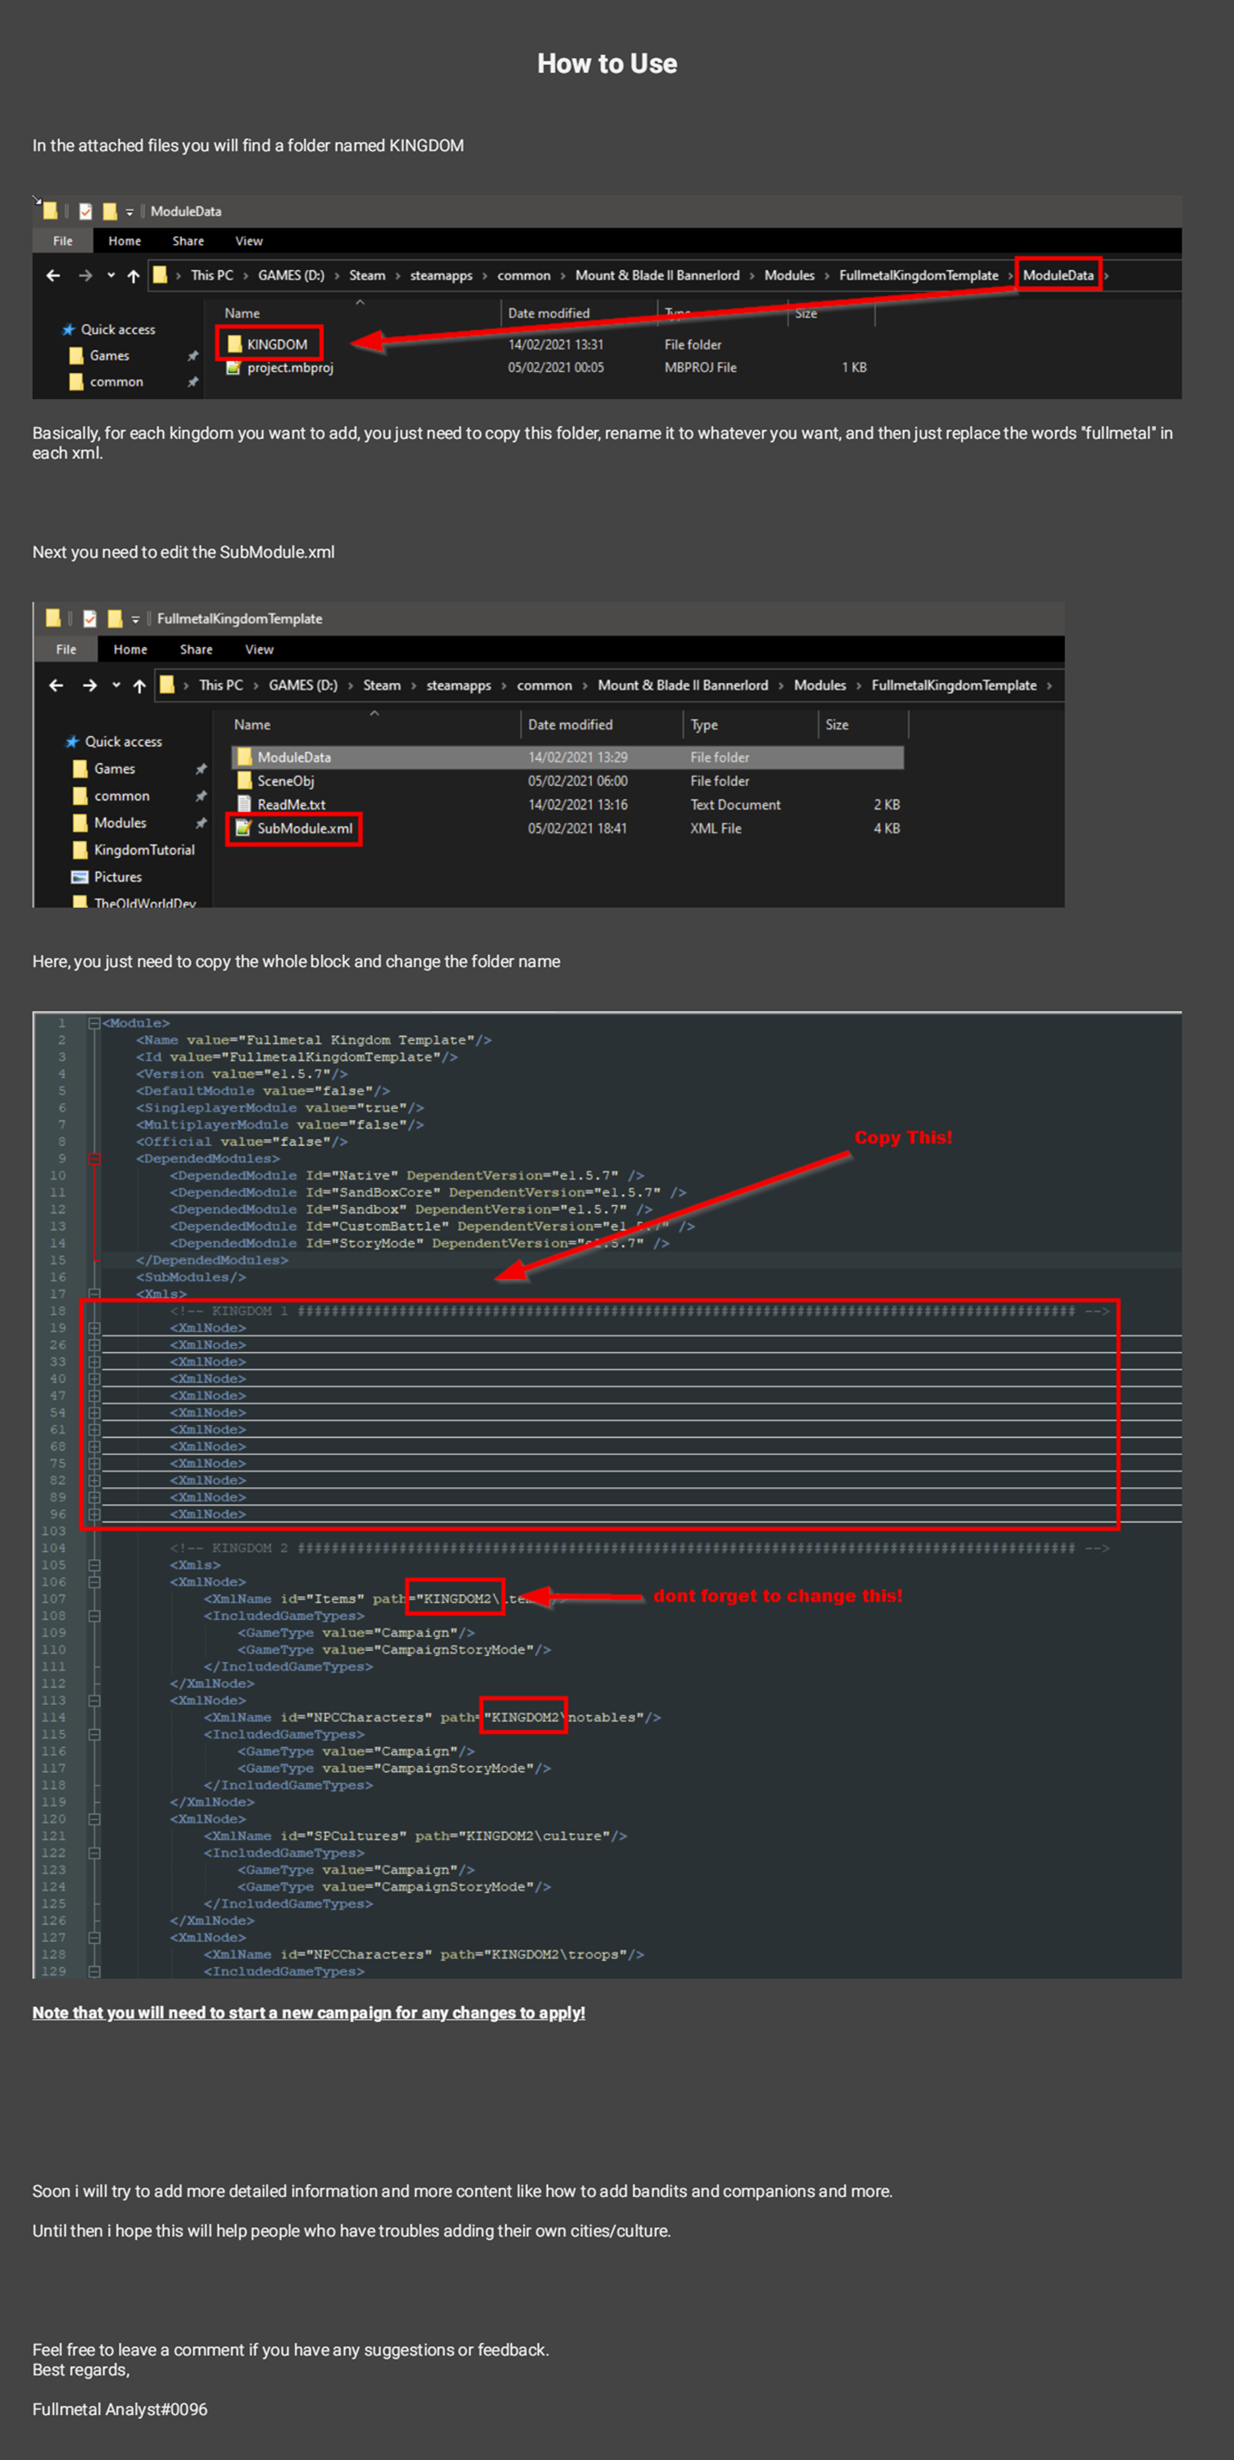Collapse the Module fold marker on line 1
The height and width of the screenshot is (2460, 1234).
pos(94,1023)
